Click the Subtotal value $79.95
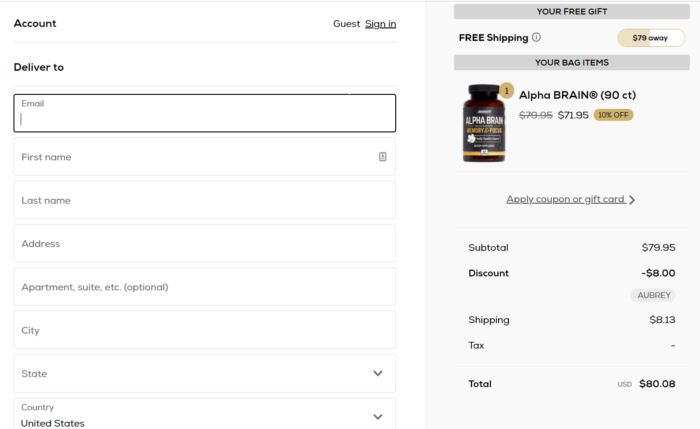This screenshot has width=700, height=429. coord(658,247)
